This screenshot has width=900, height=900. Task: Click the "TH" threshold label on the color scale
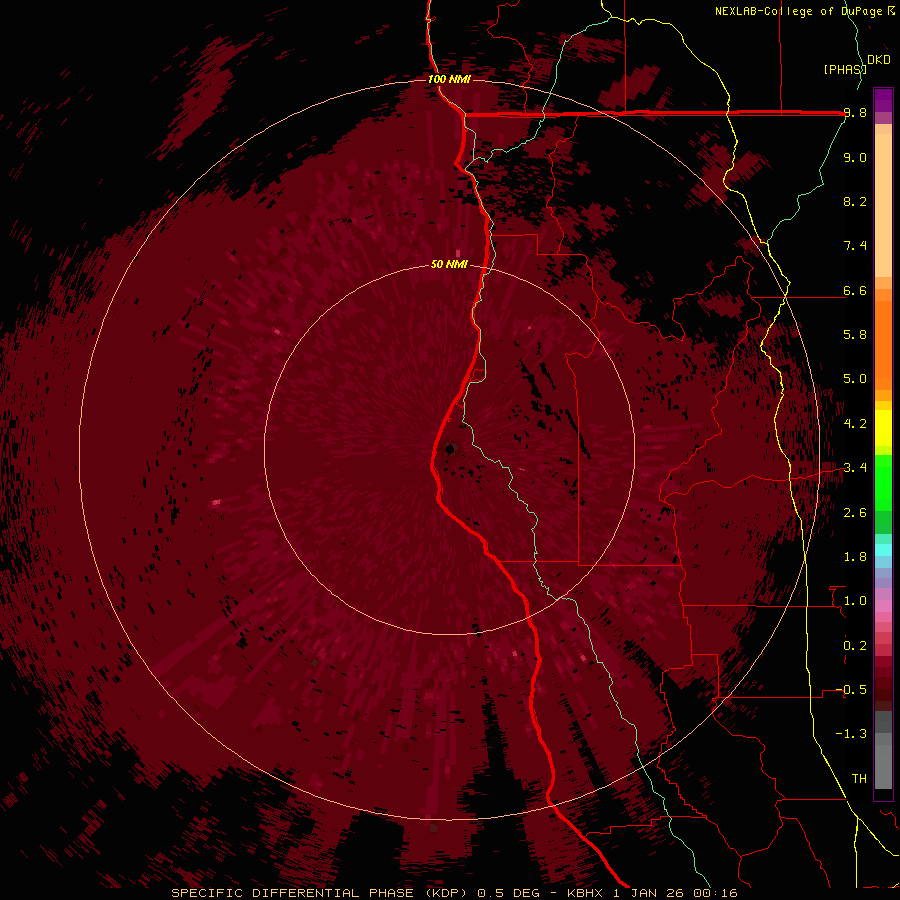coord(859,779)
